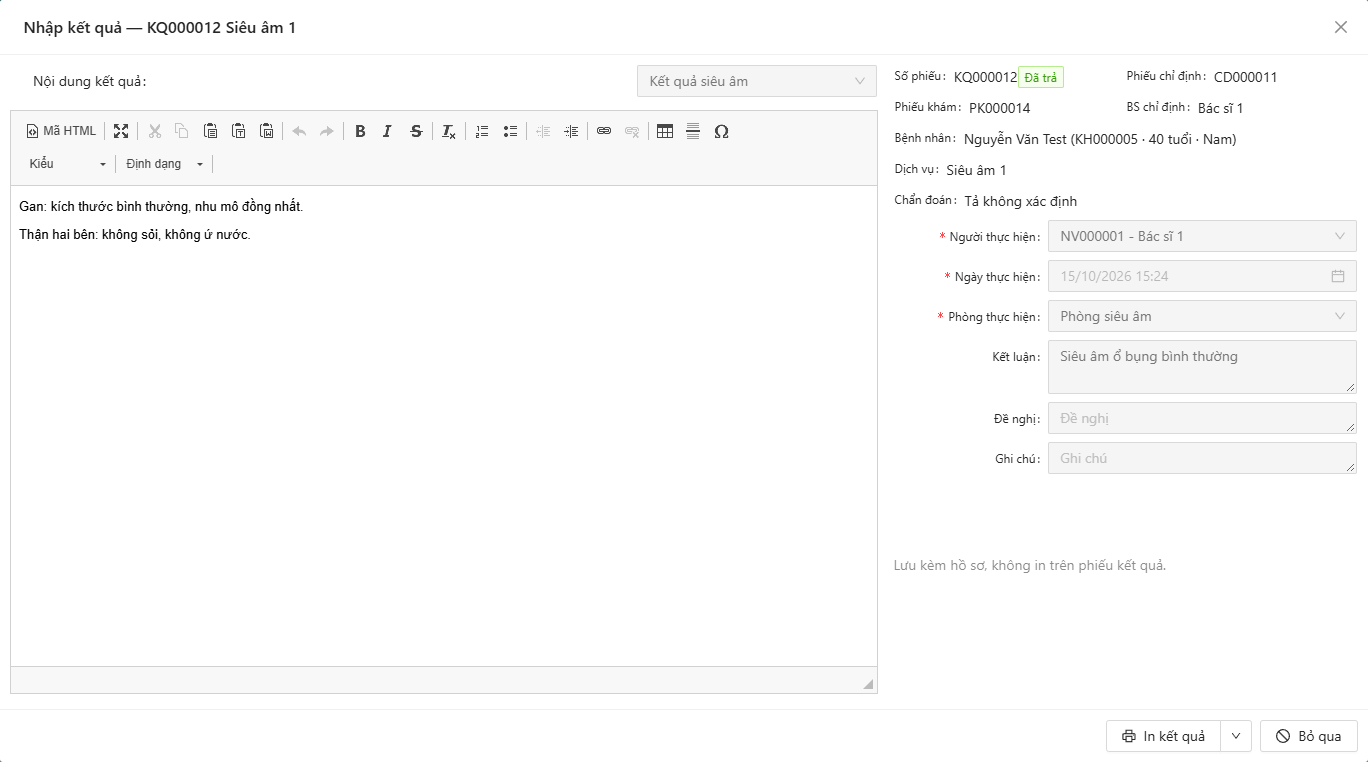Viewport: 1368px width, 762px height.
Task: Open the arrow menu beside In kết quả
Action: tap(1235, 736)
